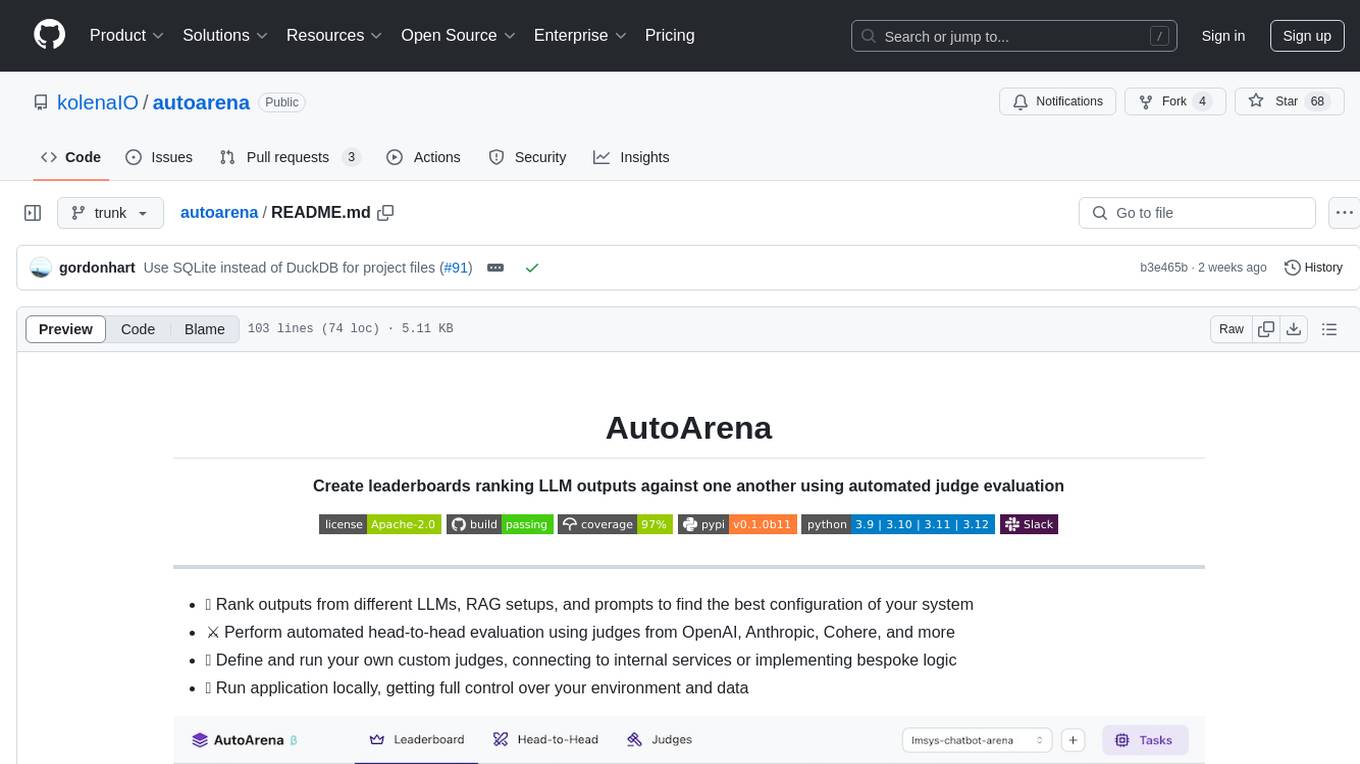The height and width of the screenshot is (764, 1360).
Task: Expand the Enterprise menu
Action: (x=581, y=35)
